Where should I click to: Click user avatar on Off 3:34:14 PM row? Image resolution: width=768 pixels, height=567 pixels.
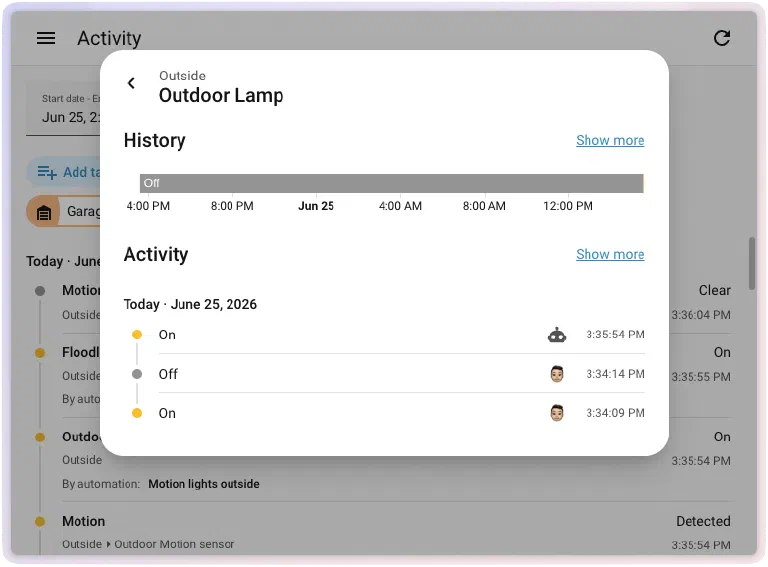pos(557,374)
